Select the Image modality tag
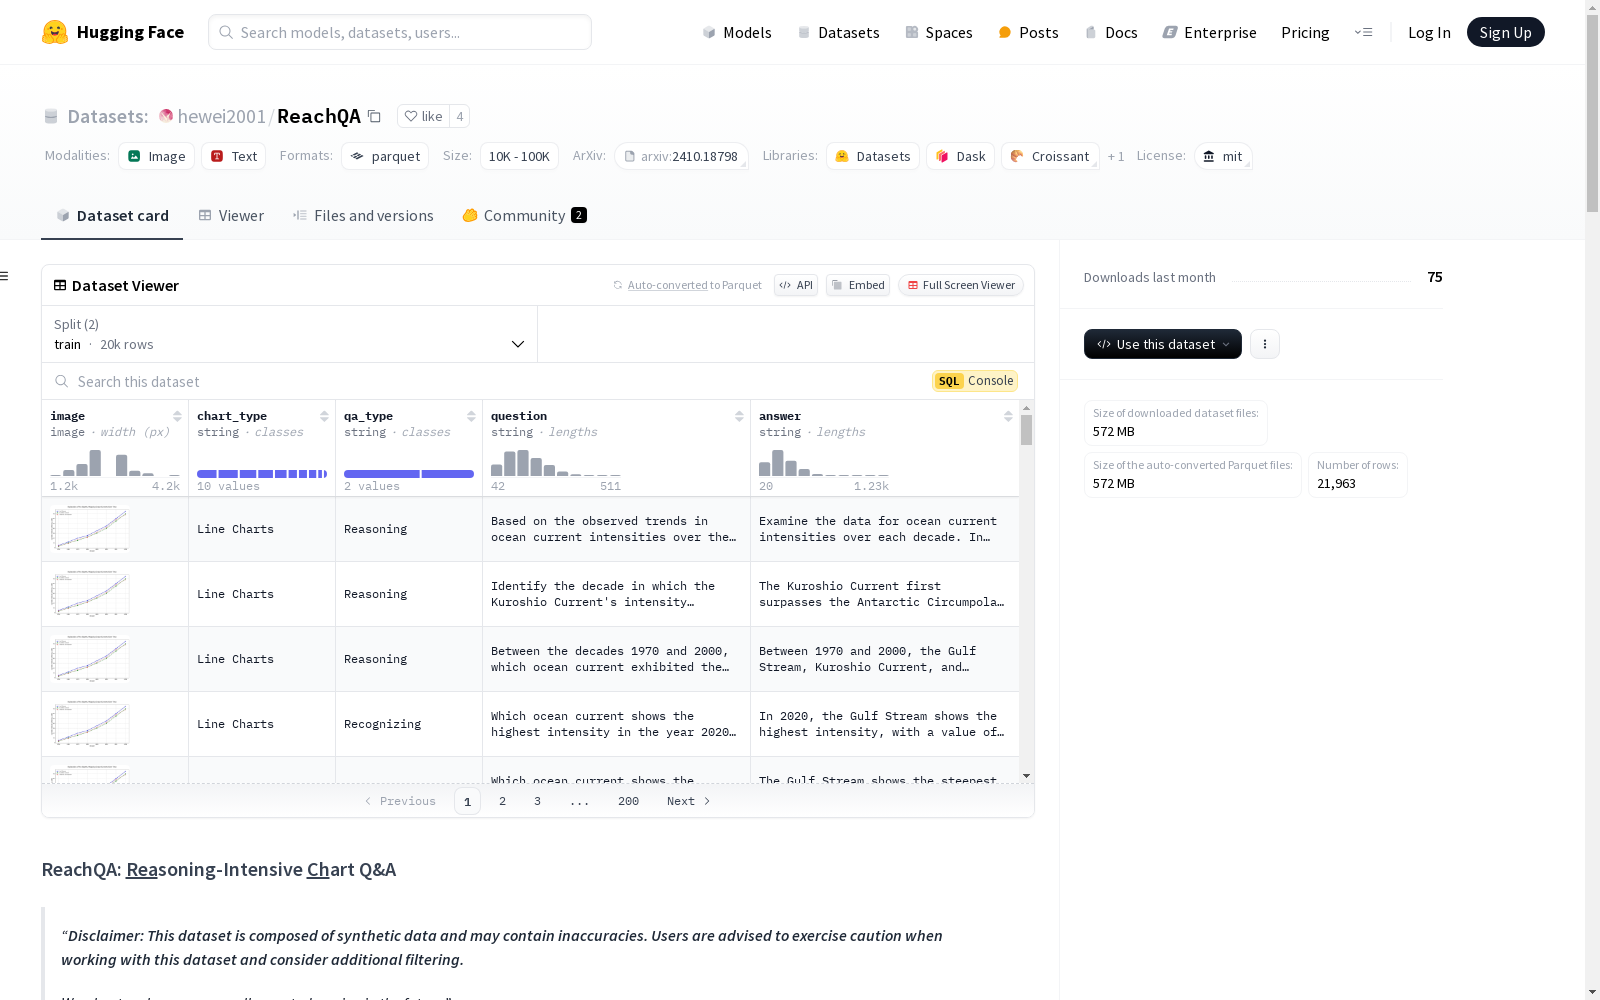Viewport: 1600px width, 1000px height. (156, 156)
